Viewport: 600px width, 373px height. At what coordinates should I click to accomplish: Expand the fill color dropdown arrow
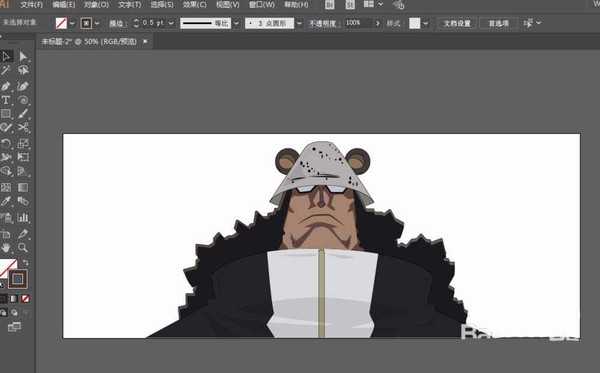pyautogui.click(x=72, y=23)
